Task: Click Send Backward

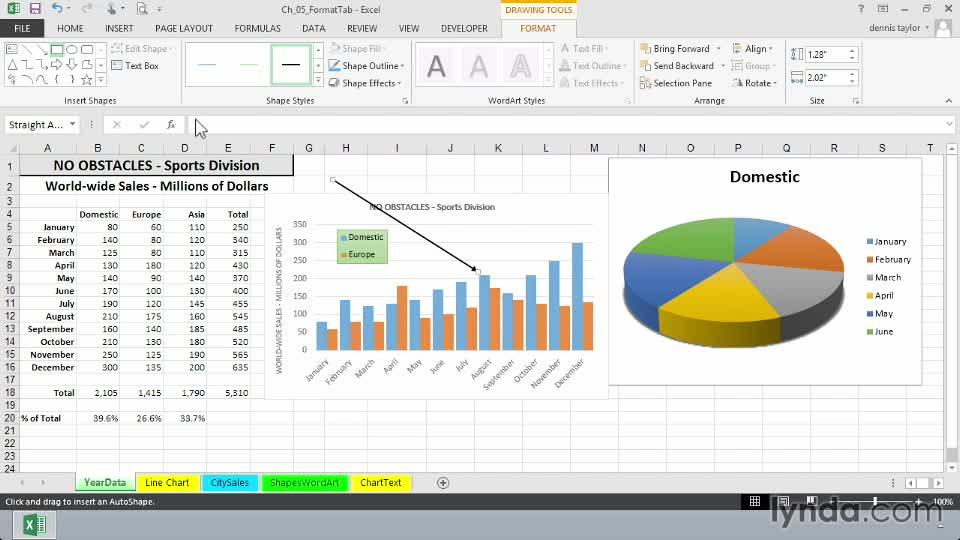Action: [x=677, y=66]
